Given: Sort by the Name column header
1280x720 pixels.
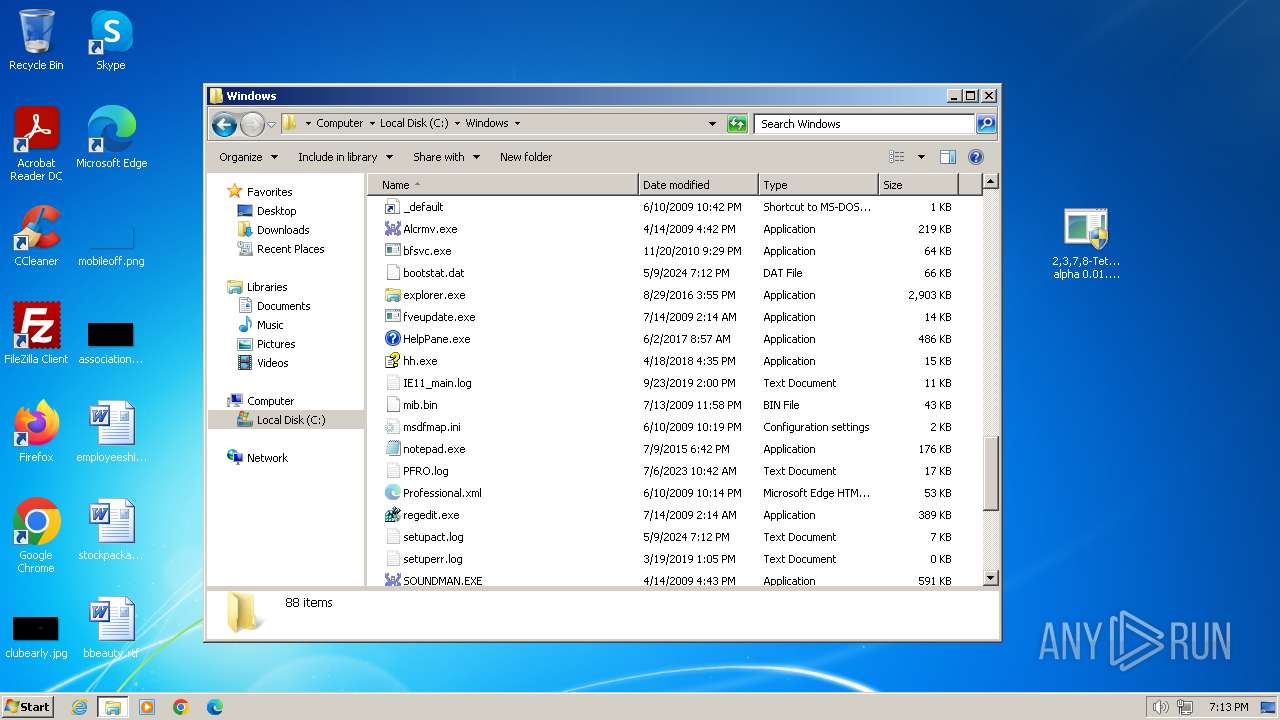Looking at the screenshot, I should click(x=502, y=185).
